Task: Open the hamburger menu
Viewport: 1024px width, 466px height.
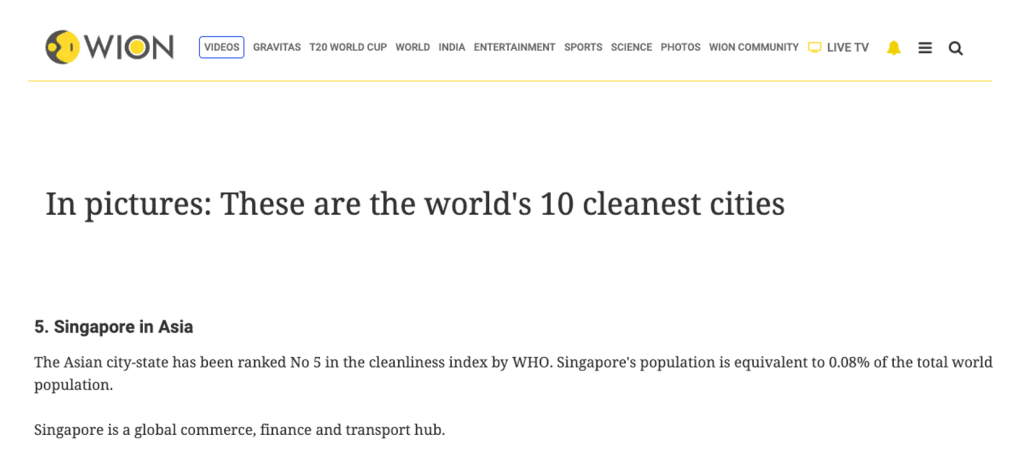Action: [925, 48]
